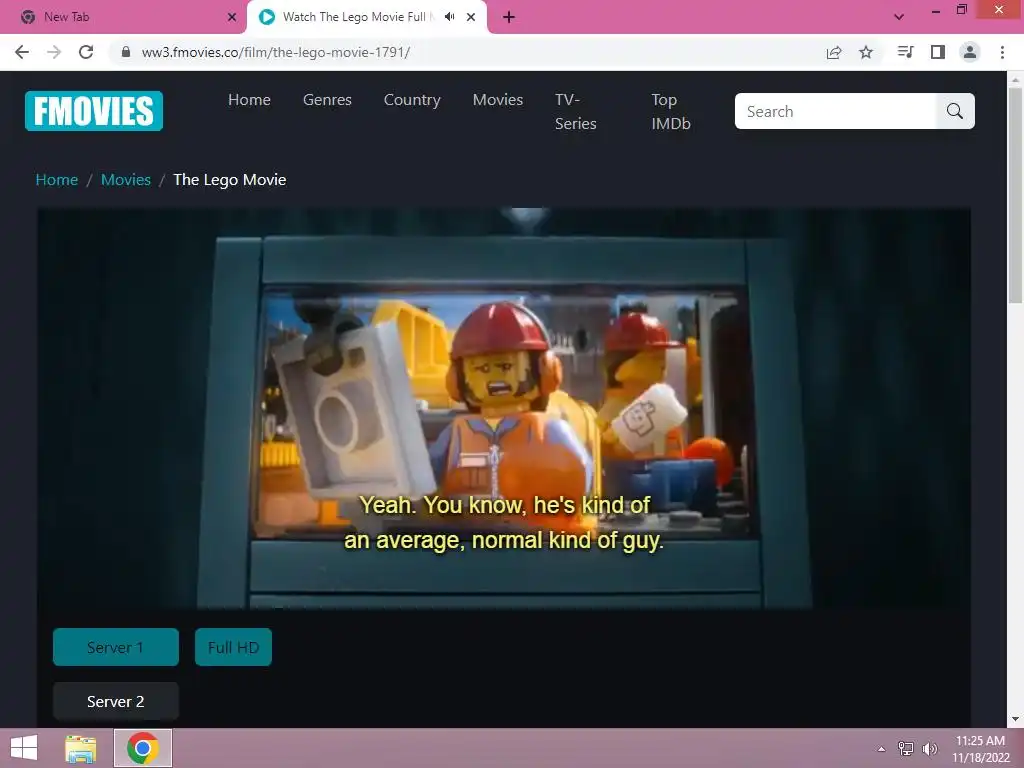Click the browser forward arrow
The width and height of the screenshot is (1024, 768).
[54, 52]
